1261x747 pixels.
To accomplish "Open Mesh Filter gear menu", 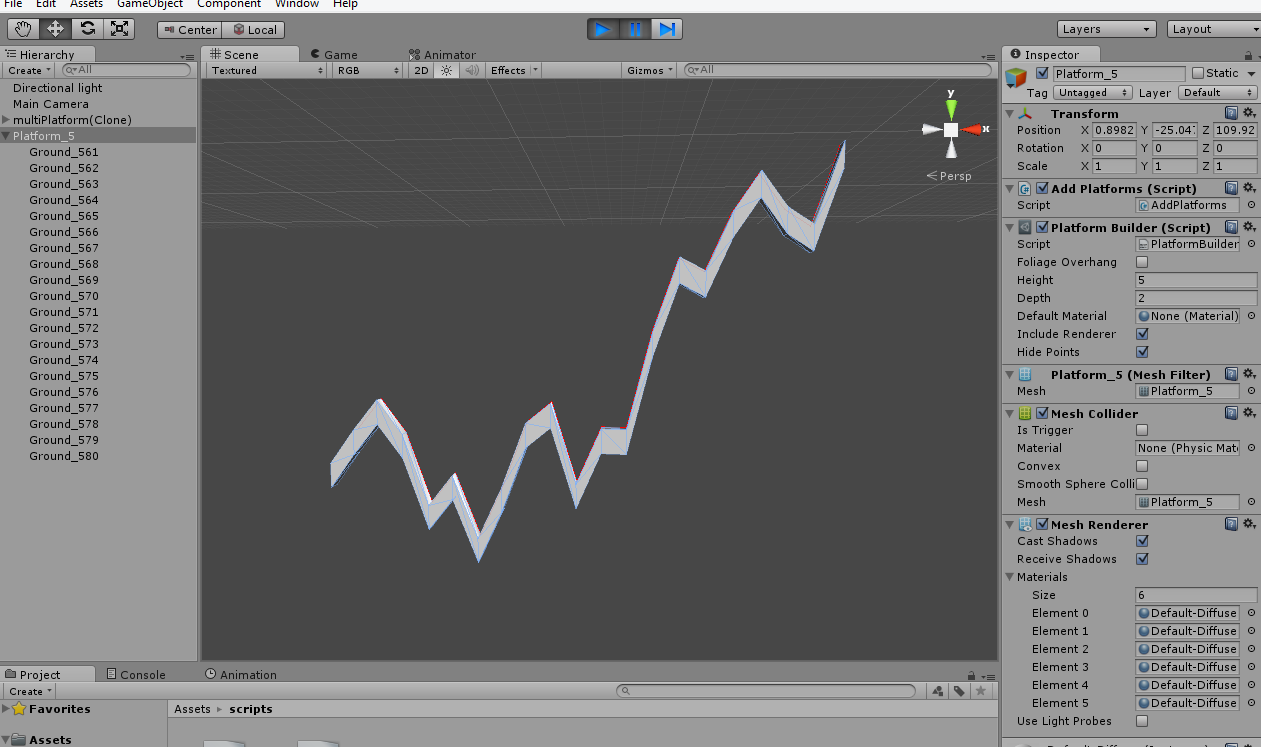I will click(x=1249, y=374).
